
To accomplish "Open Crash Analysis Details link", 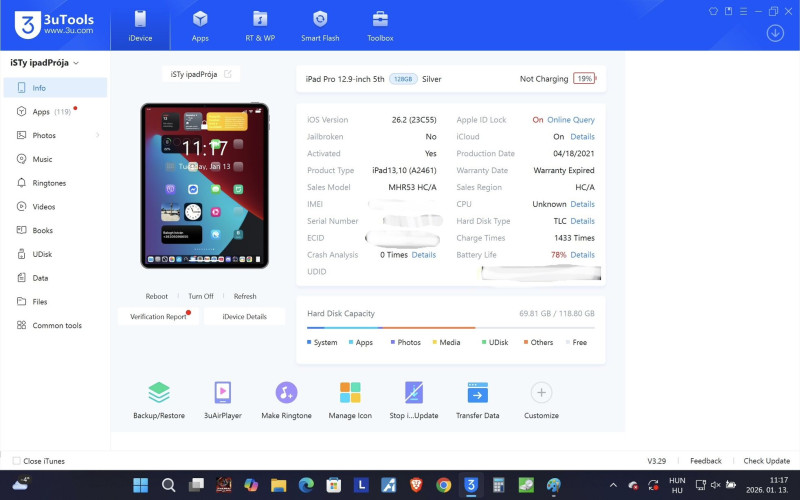I will click(x=423, y=255).
